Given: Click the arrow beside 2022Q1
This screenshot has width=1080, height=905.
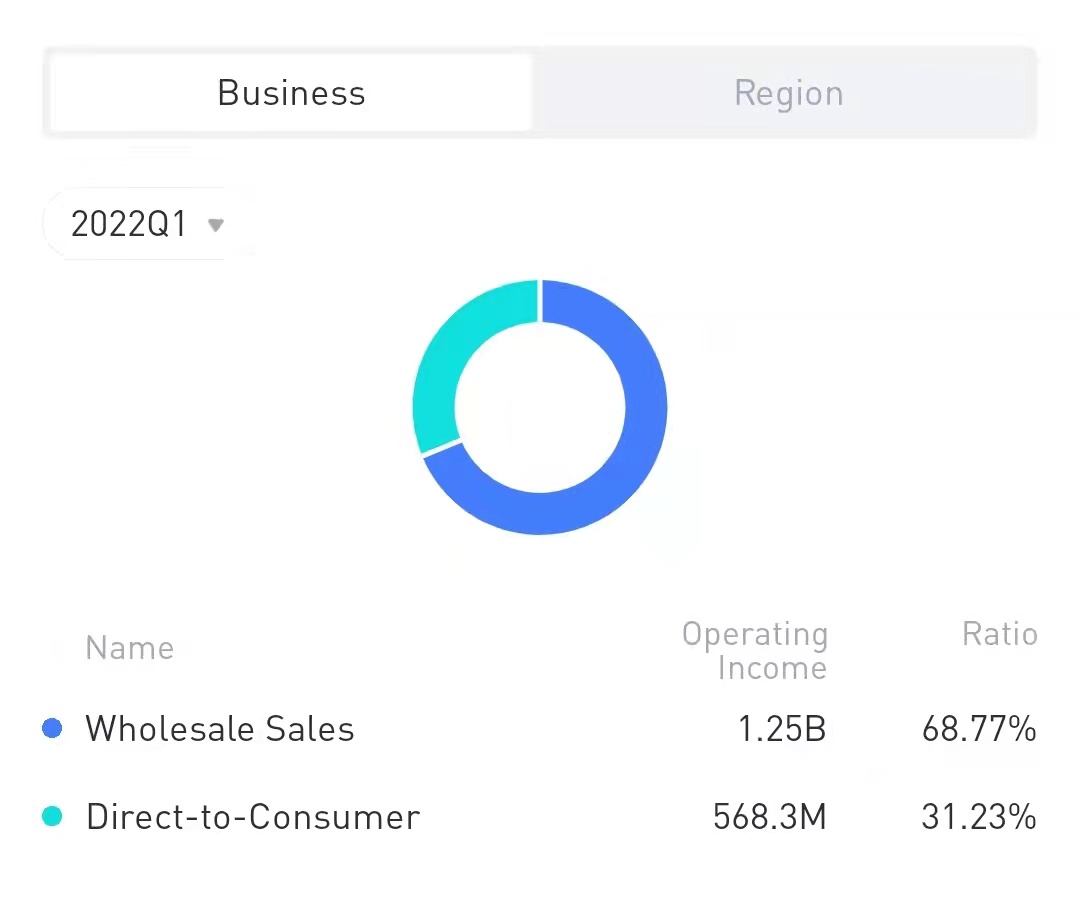Looking at the screenshot, I should pyautogui.click(x=215, y=224).
